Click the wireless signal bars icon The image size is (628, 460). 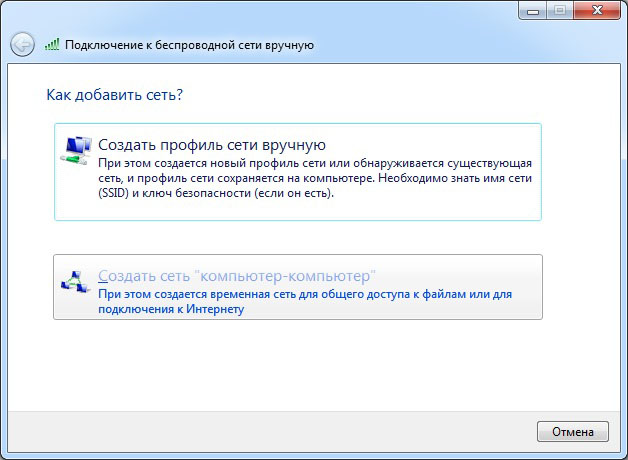click(x=53, y=45)
